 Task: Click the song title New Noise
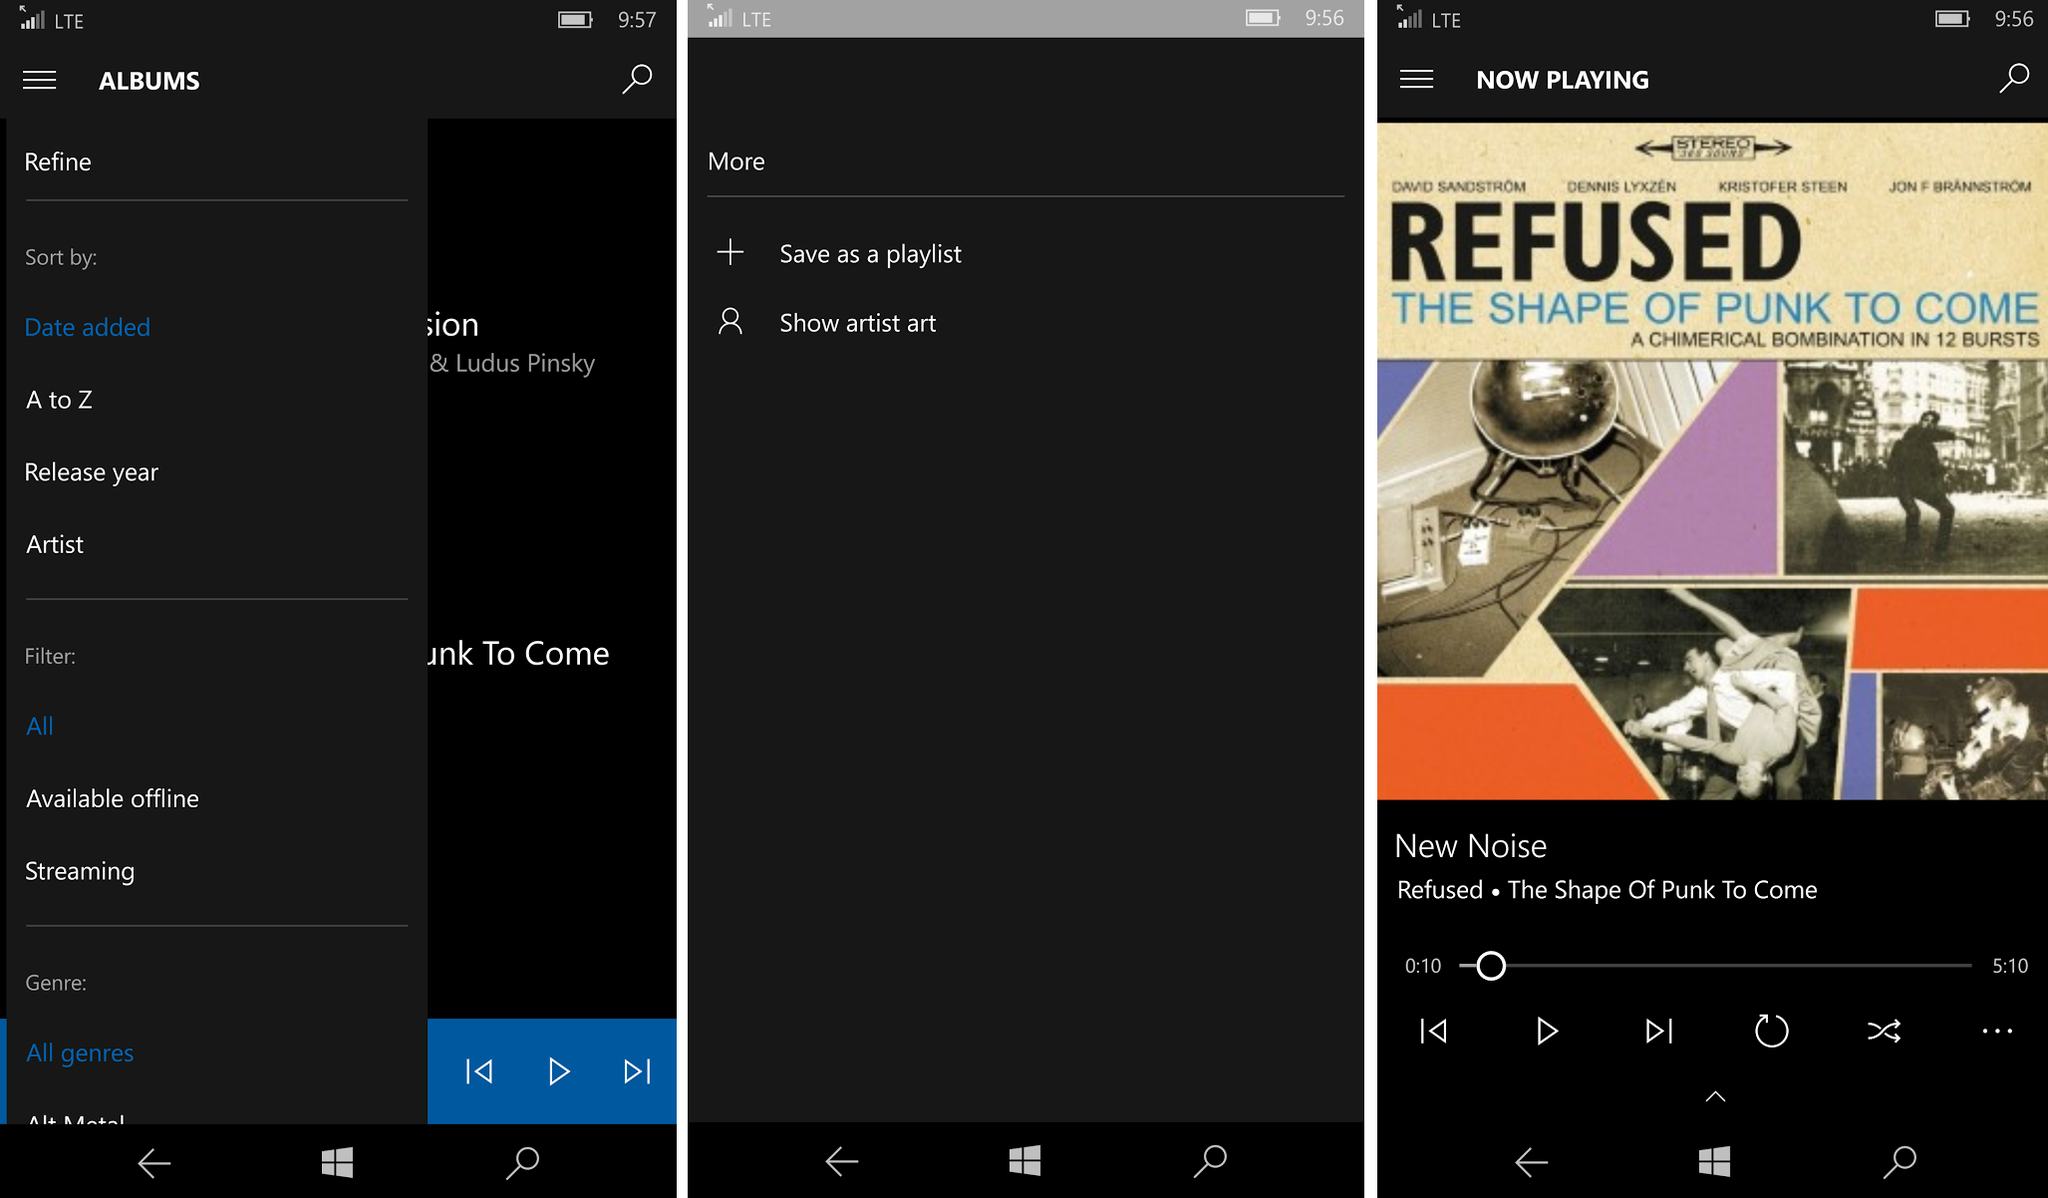pyautogui.click(x=1470, y=846)
